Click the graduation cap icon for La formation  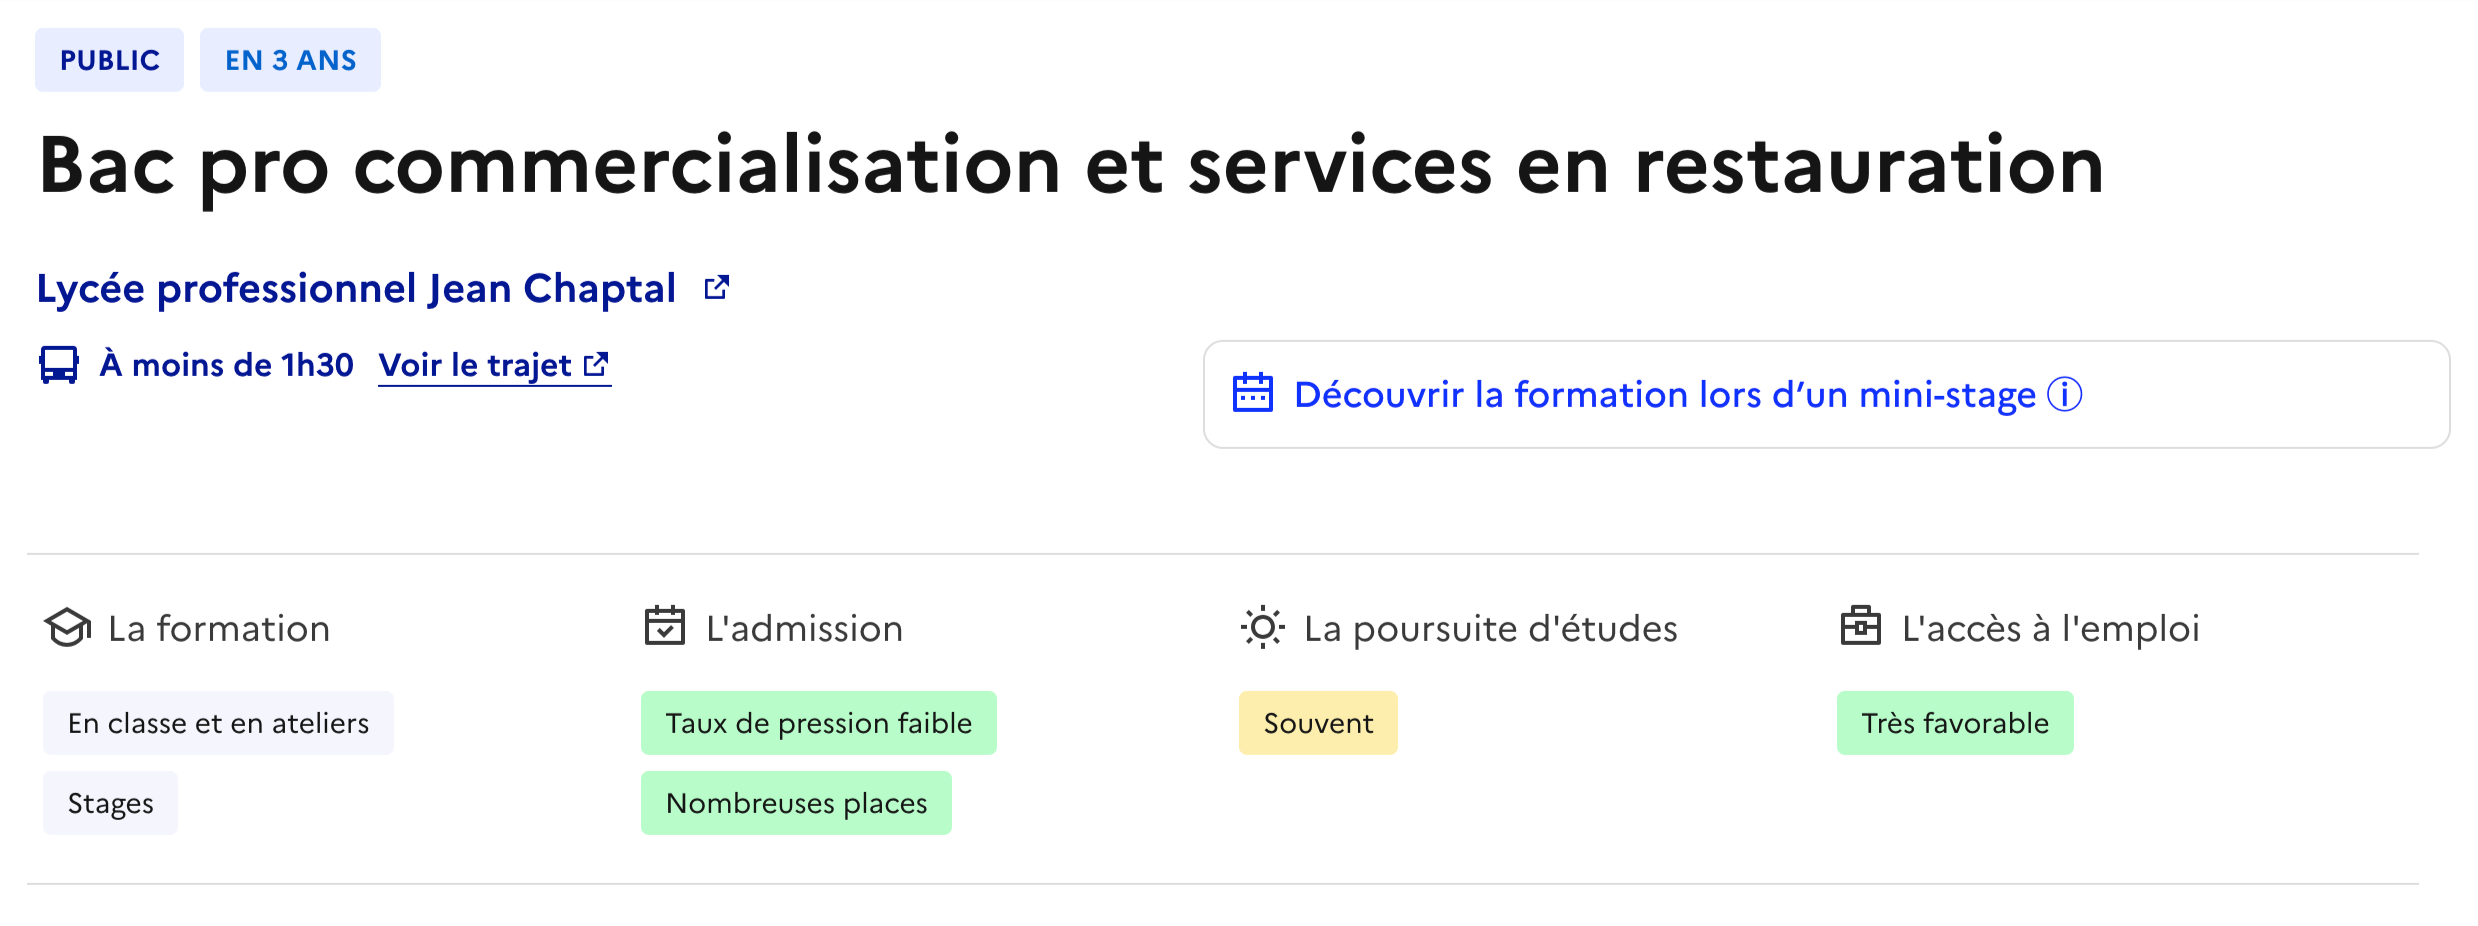pyautogui.click(x=67, y=628)
